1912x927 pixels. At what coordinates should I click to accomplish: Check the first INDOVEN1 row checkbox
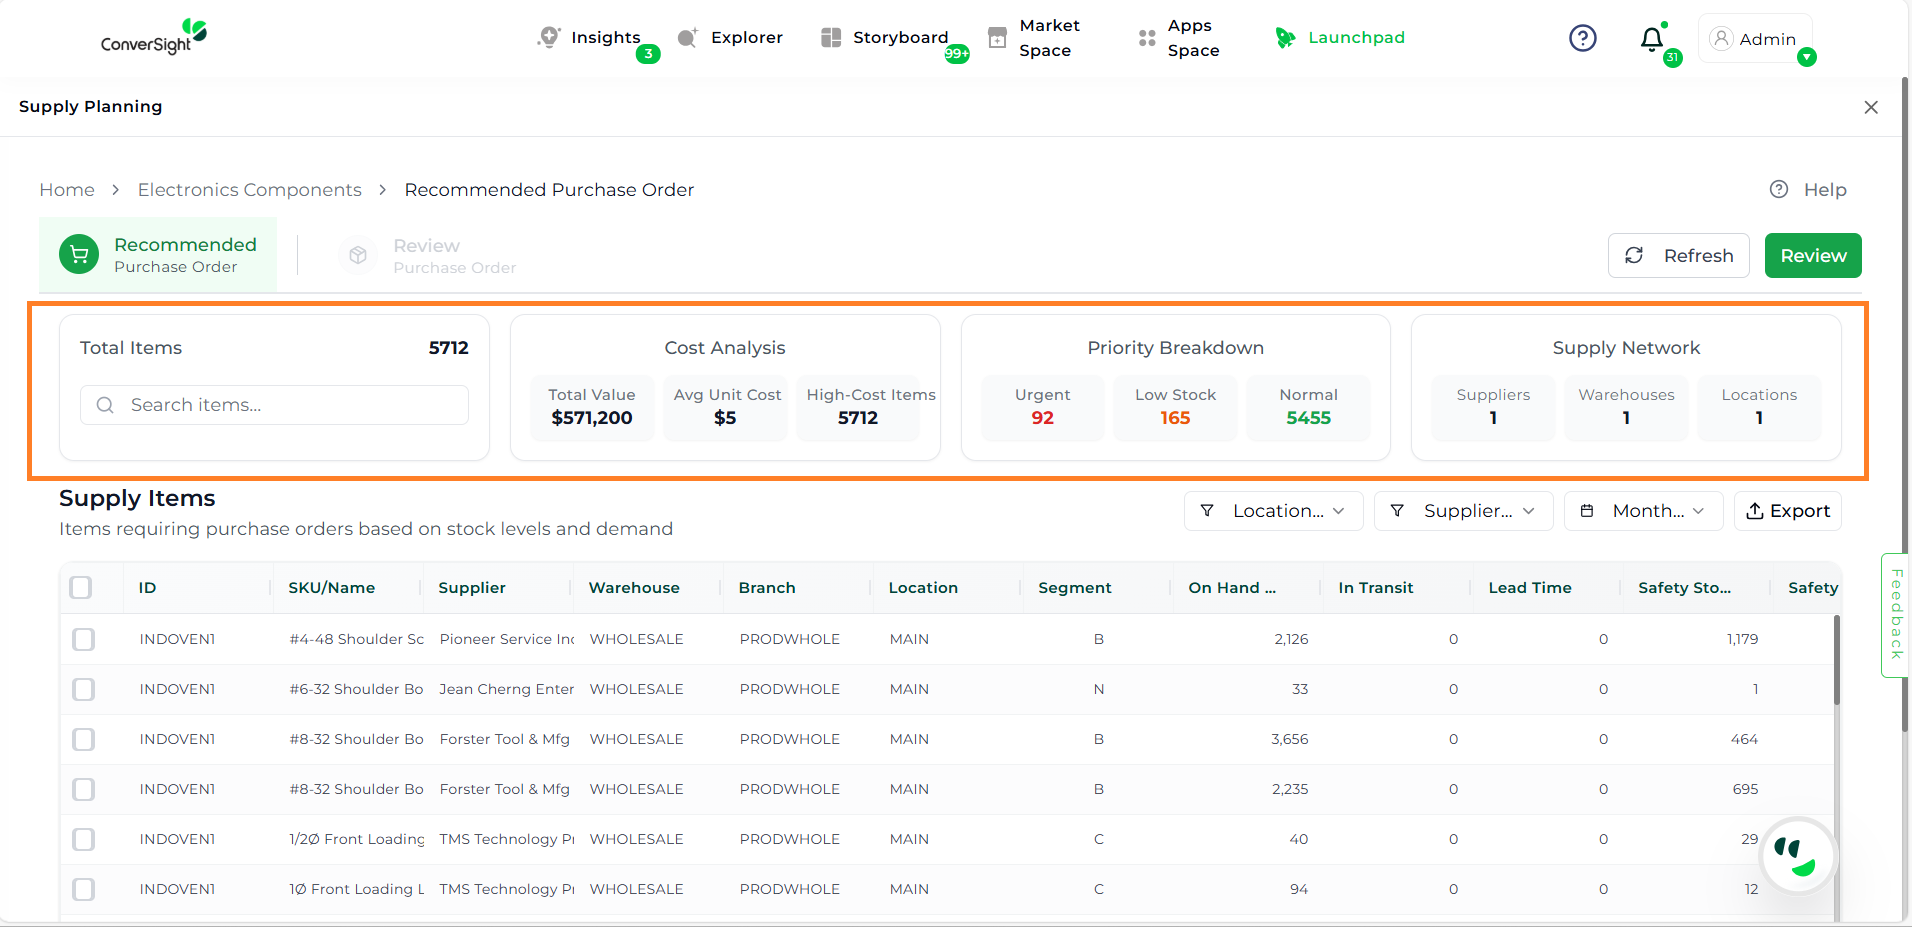tap(84, 639)
